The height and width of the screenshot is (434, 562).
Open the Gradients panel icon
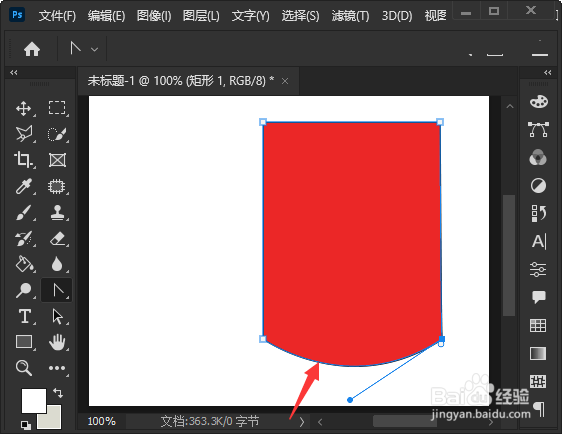pos(538,353)
